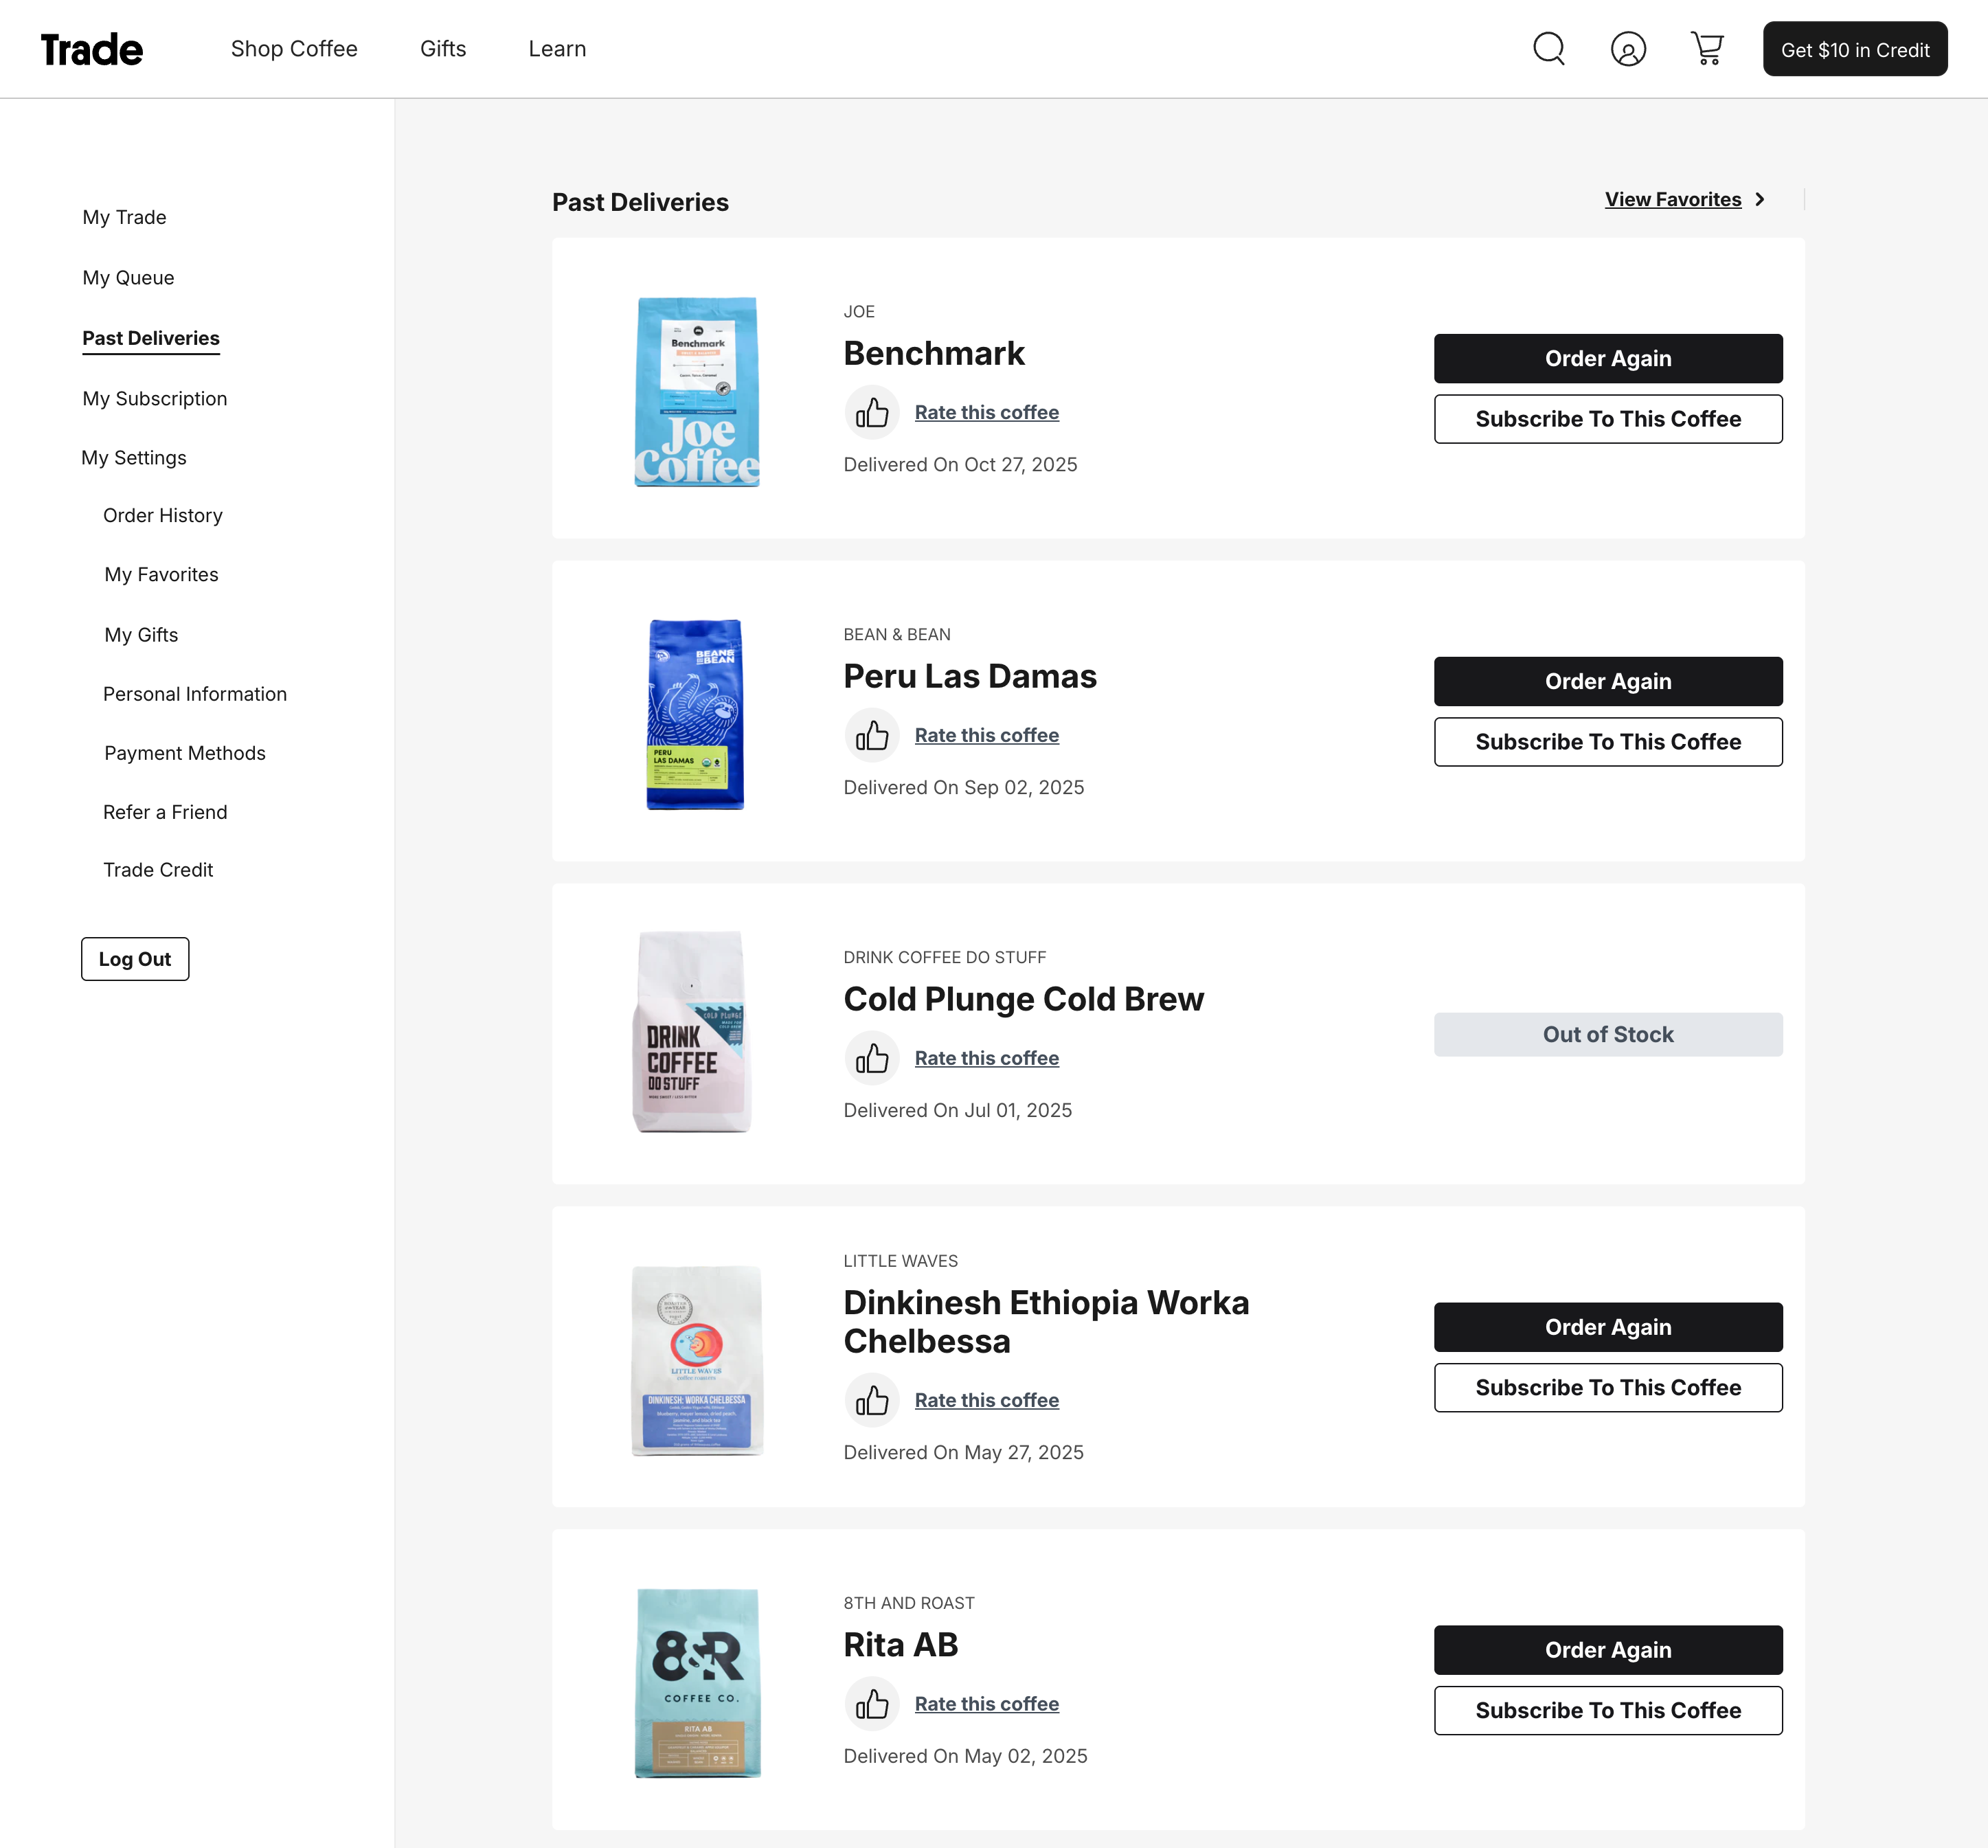Click thumbs-up icon for Benchmark coffee
This screenshot has width=1988, height=1848.
[872, 412]
